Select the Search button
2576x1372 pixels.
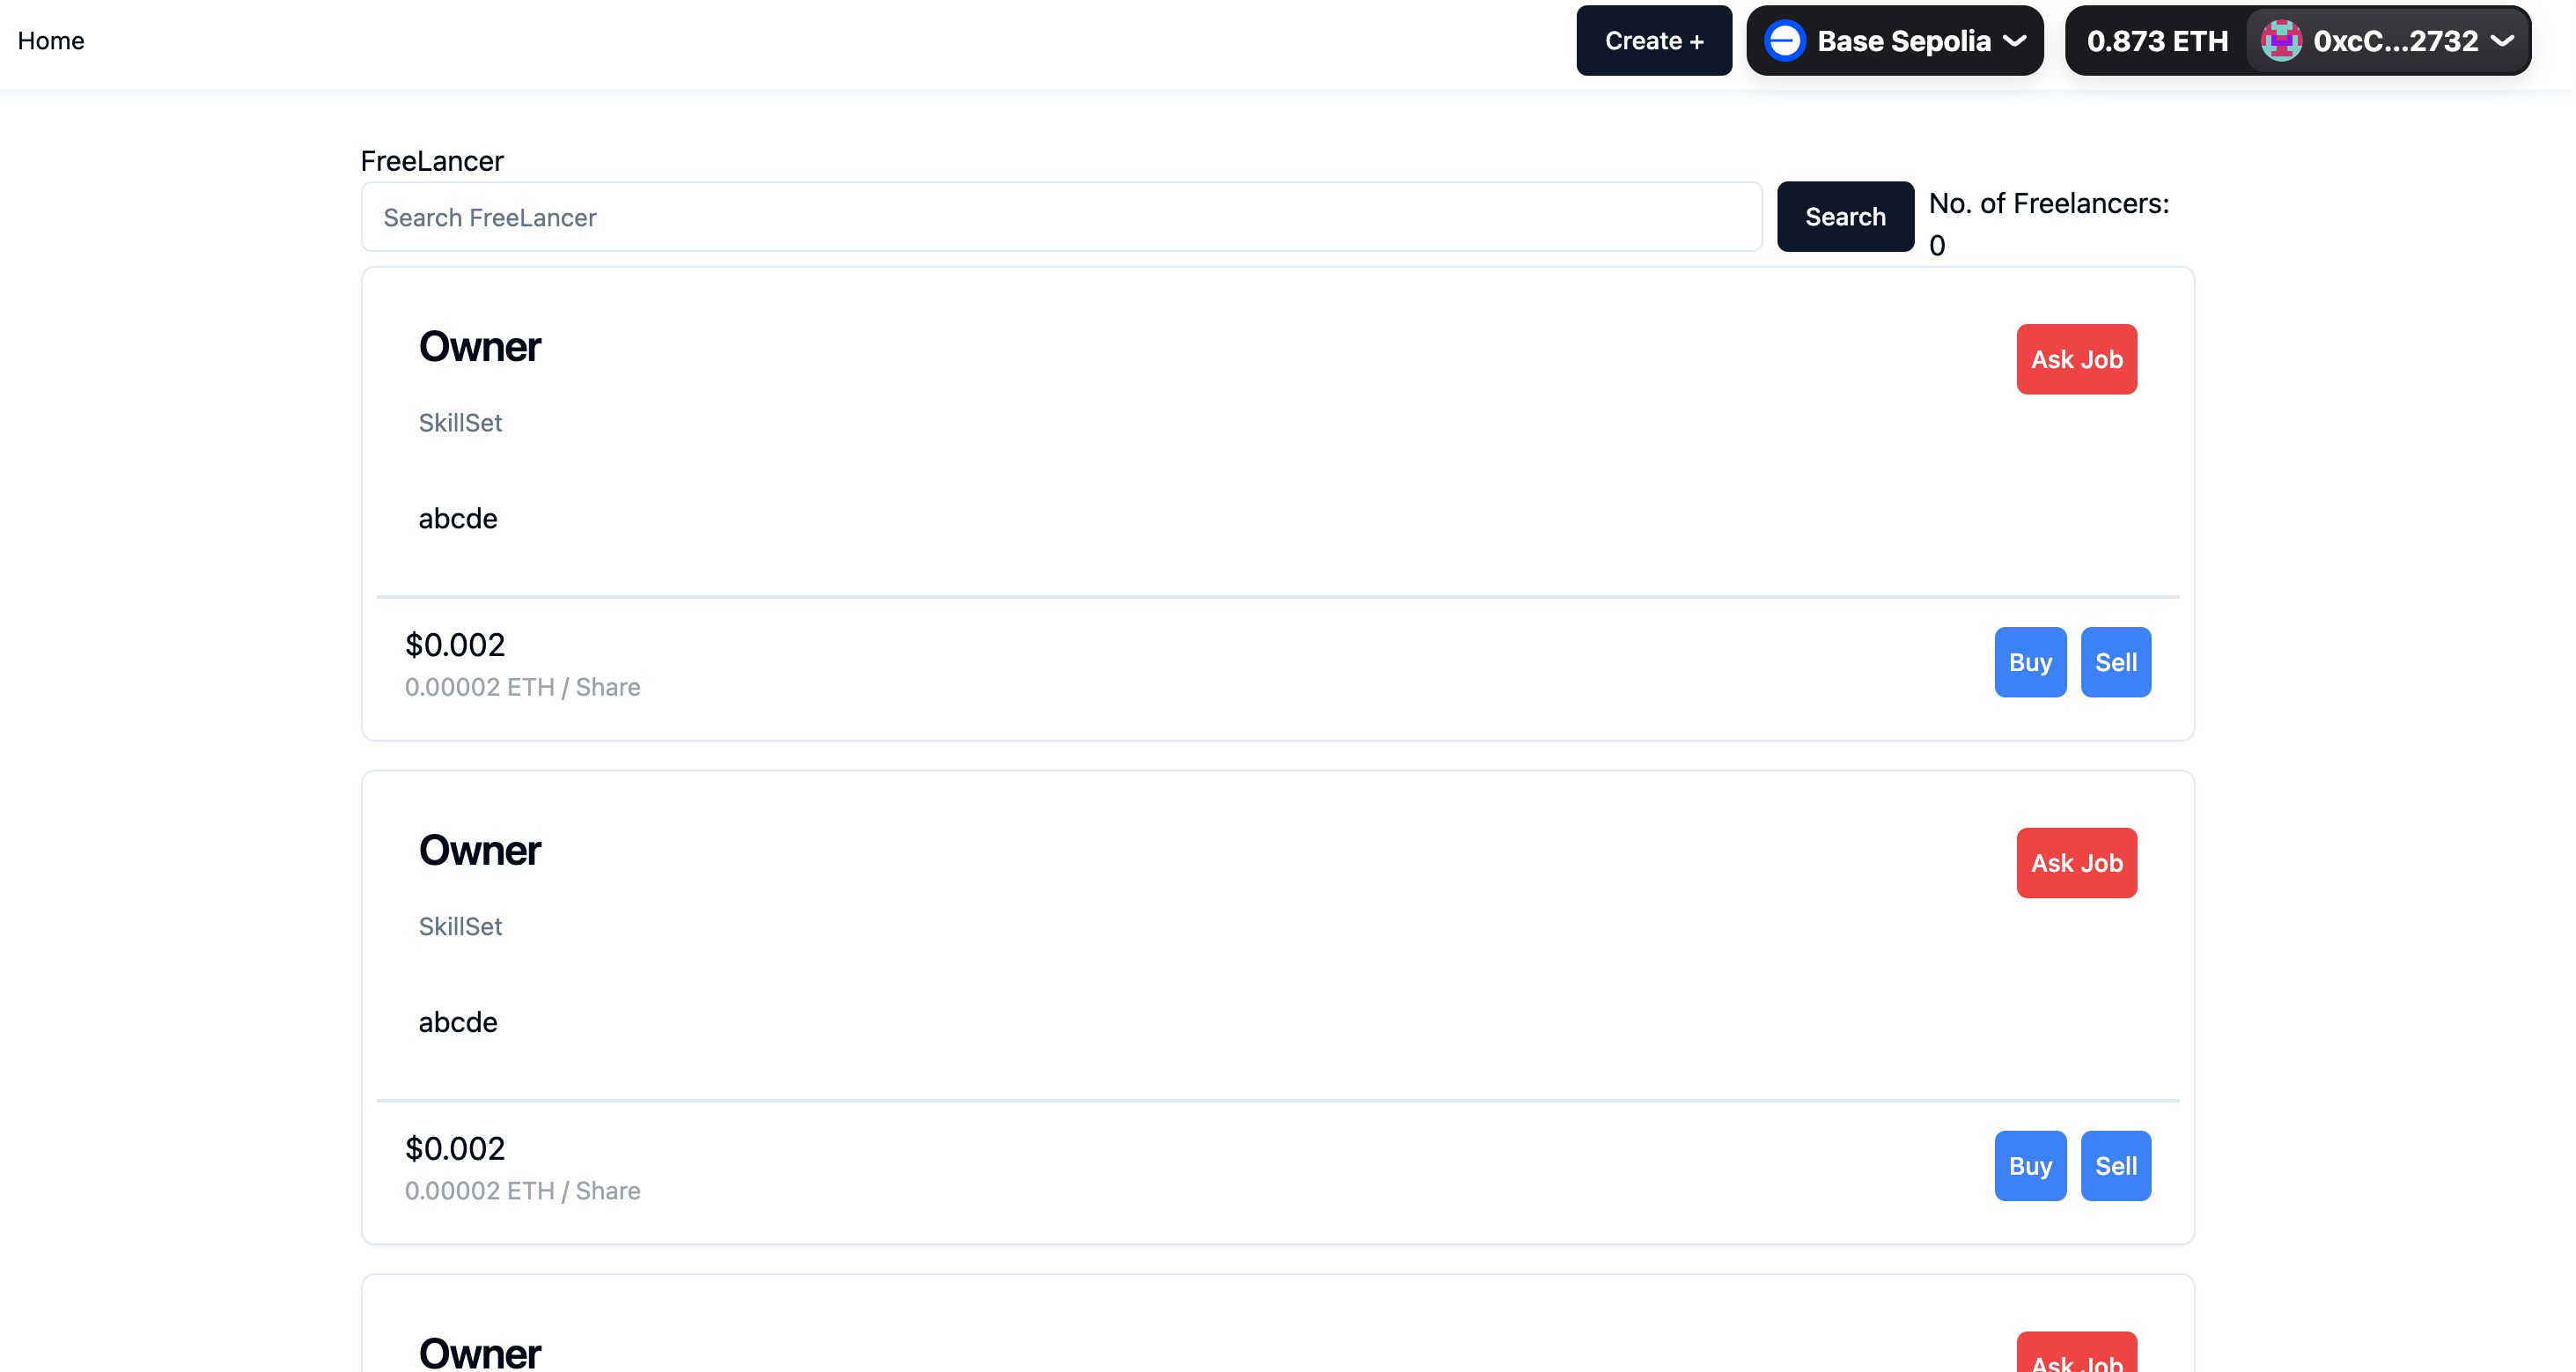click(x=1845, y=217)
